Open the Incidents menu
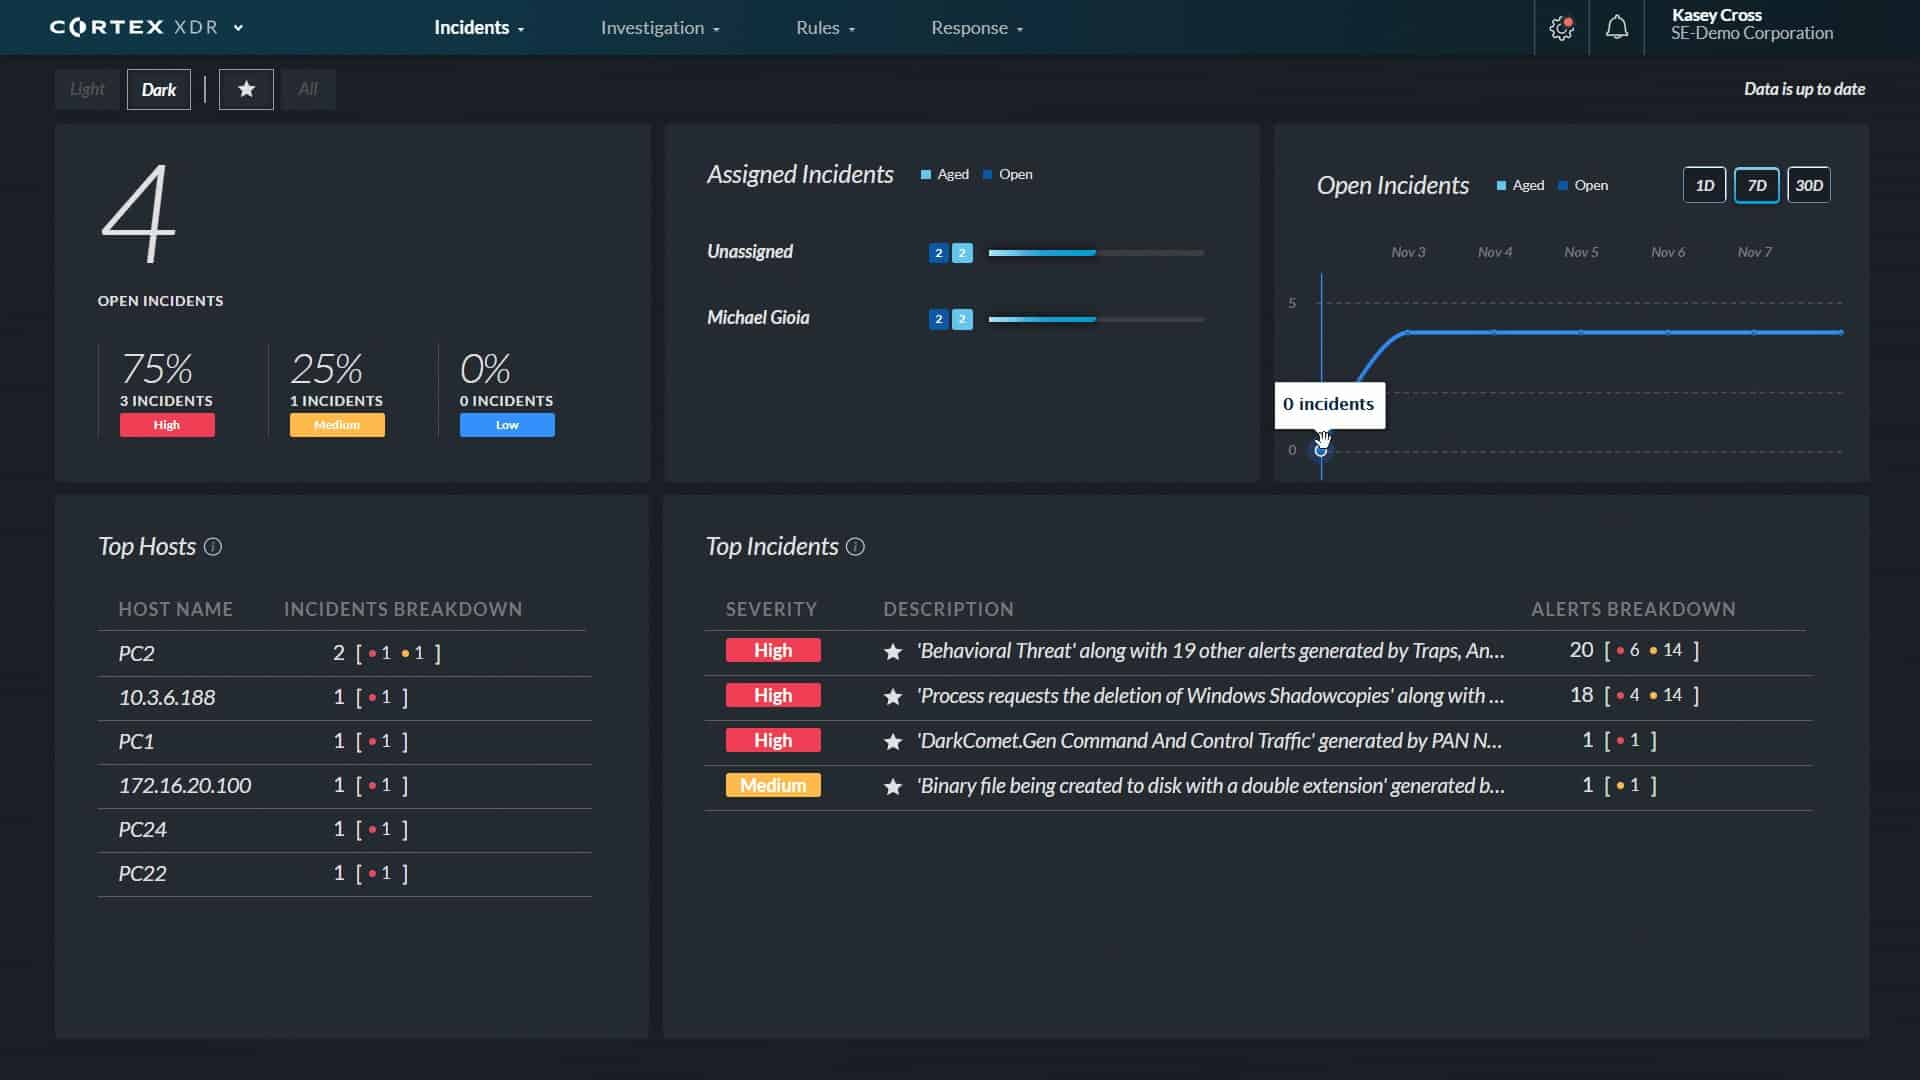Image resolution: width=1920 pixels, height=1080 pixels. pyautogui.click(x=479, y=28)
